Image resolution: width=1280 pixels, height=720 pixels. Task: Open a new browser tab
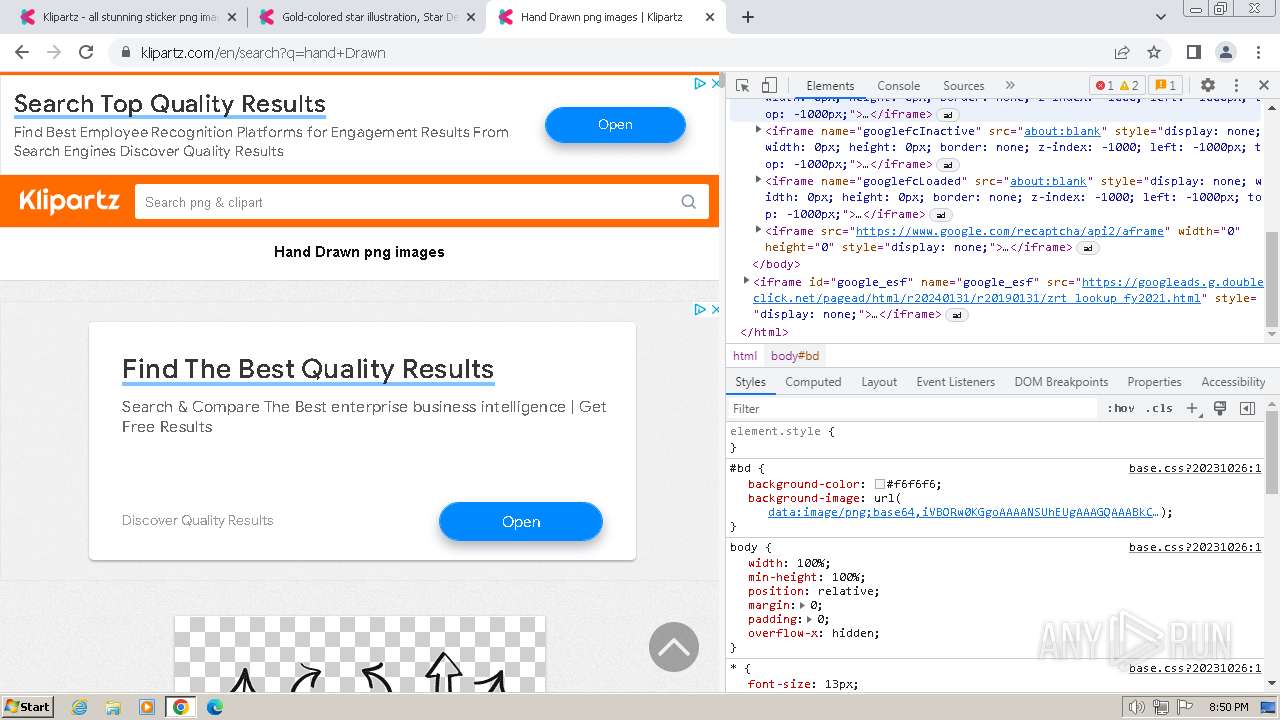[748, 17]
